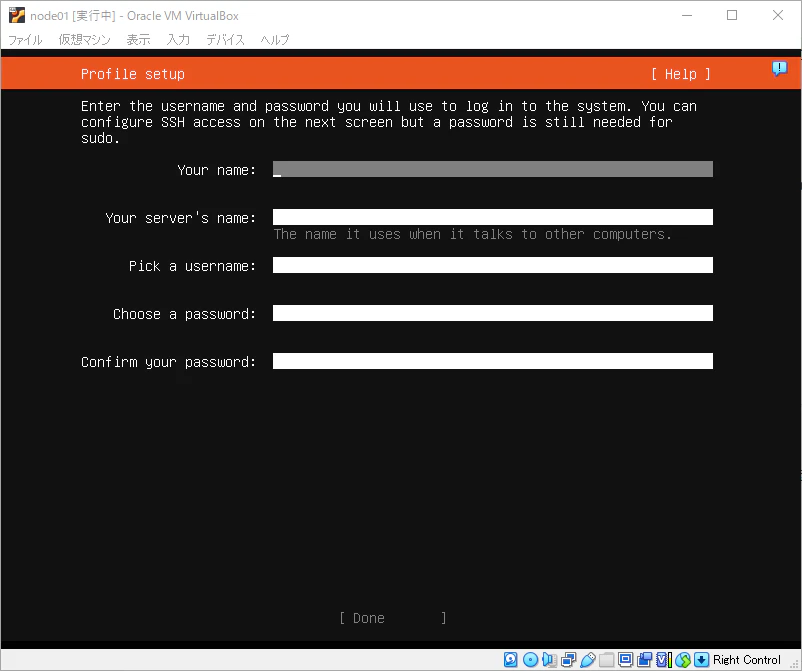Click the shared folders status icon

(x=607, y=660)
